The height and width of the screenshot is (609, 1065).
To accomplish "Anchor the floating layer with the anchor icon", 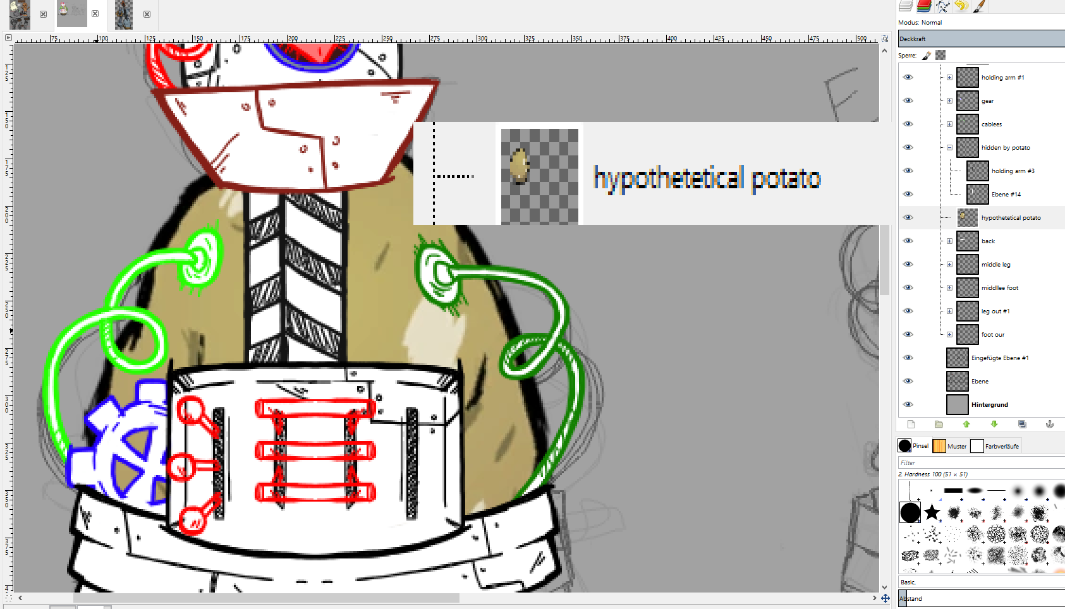I will click(1050, 424).
